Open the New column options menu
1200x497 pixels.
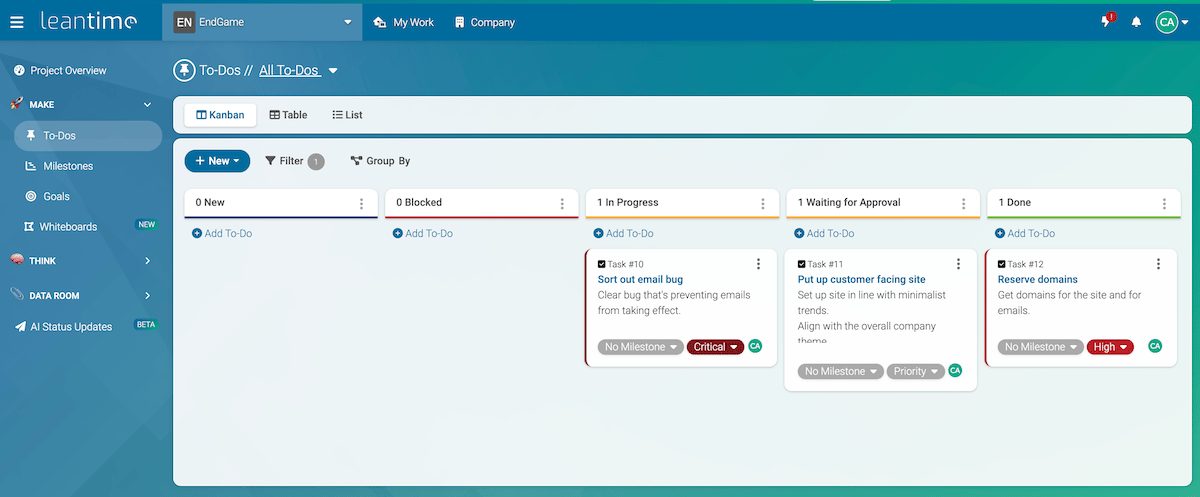[362, 203]
